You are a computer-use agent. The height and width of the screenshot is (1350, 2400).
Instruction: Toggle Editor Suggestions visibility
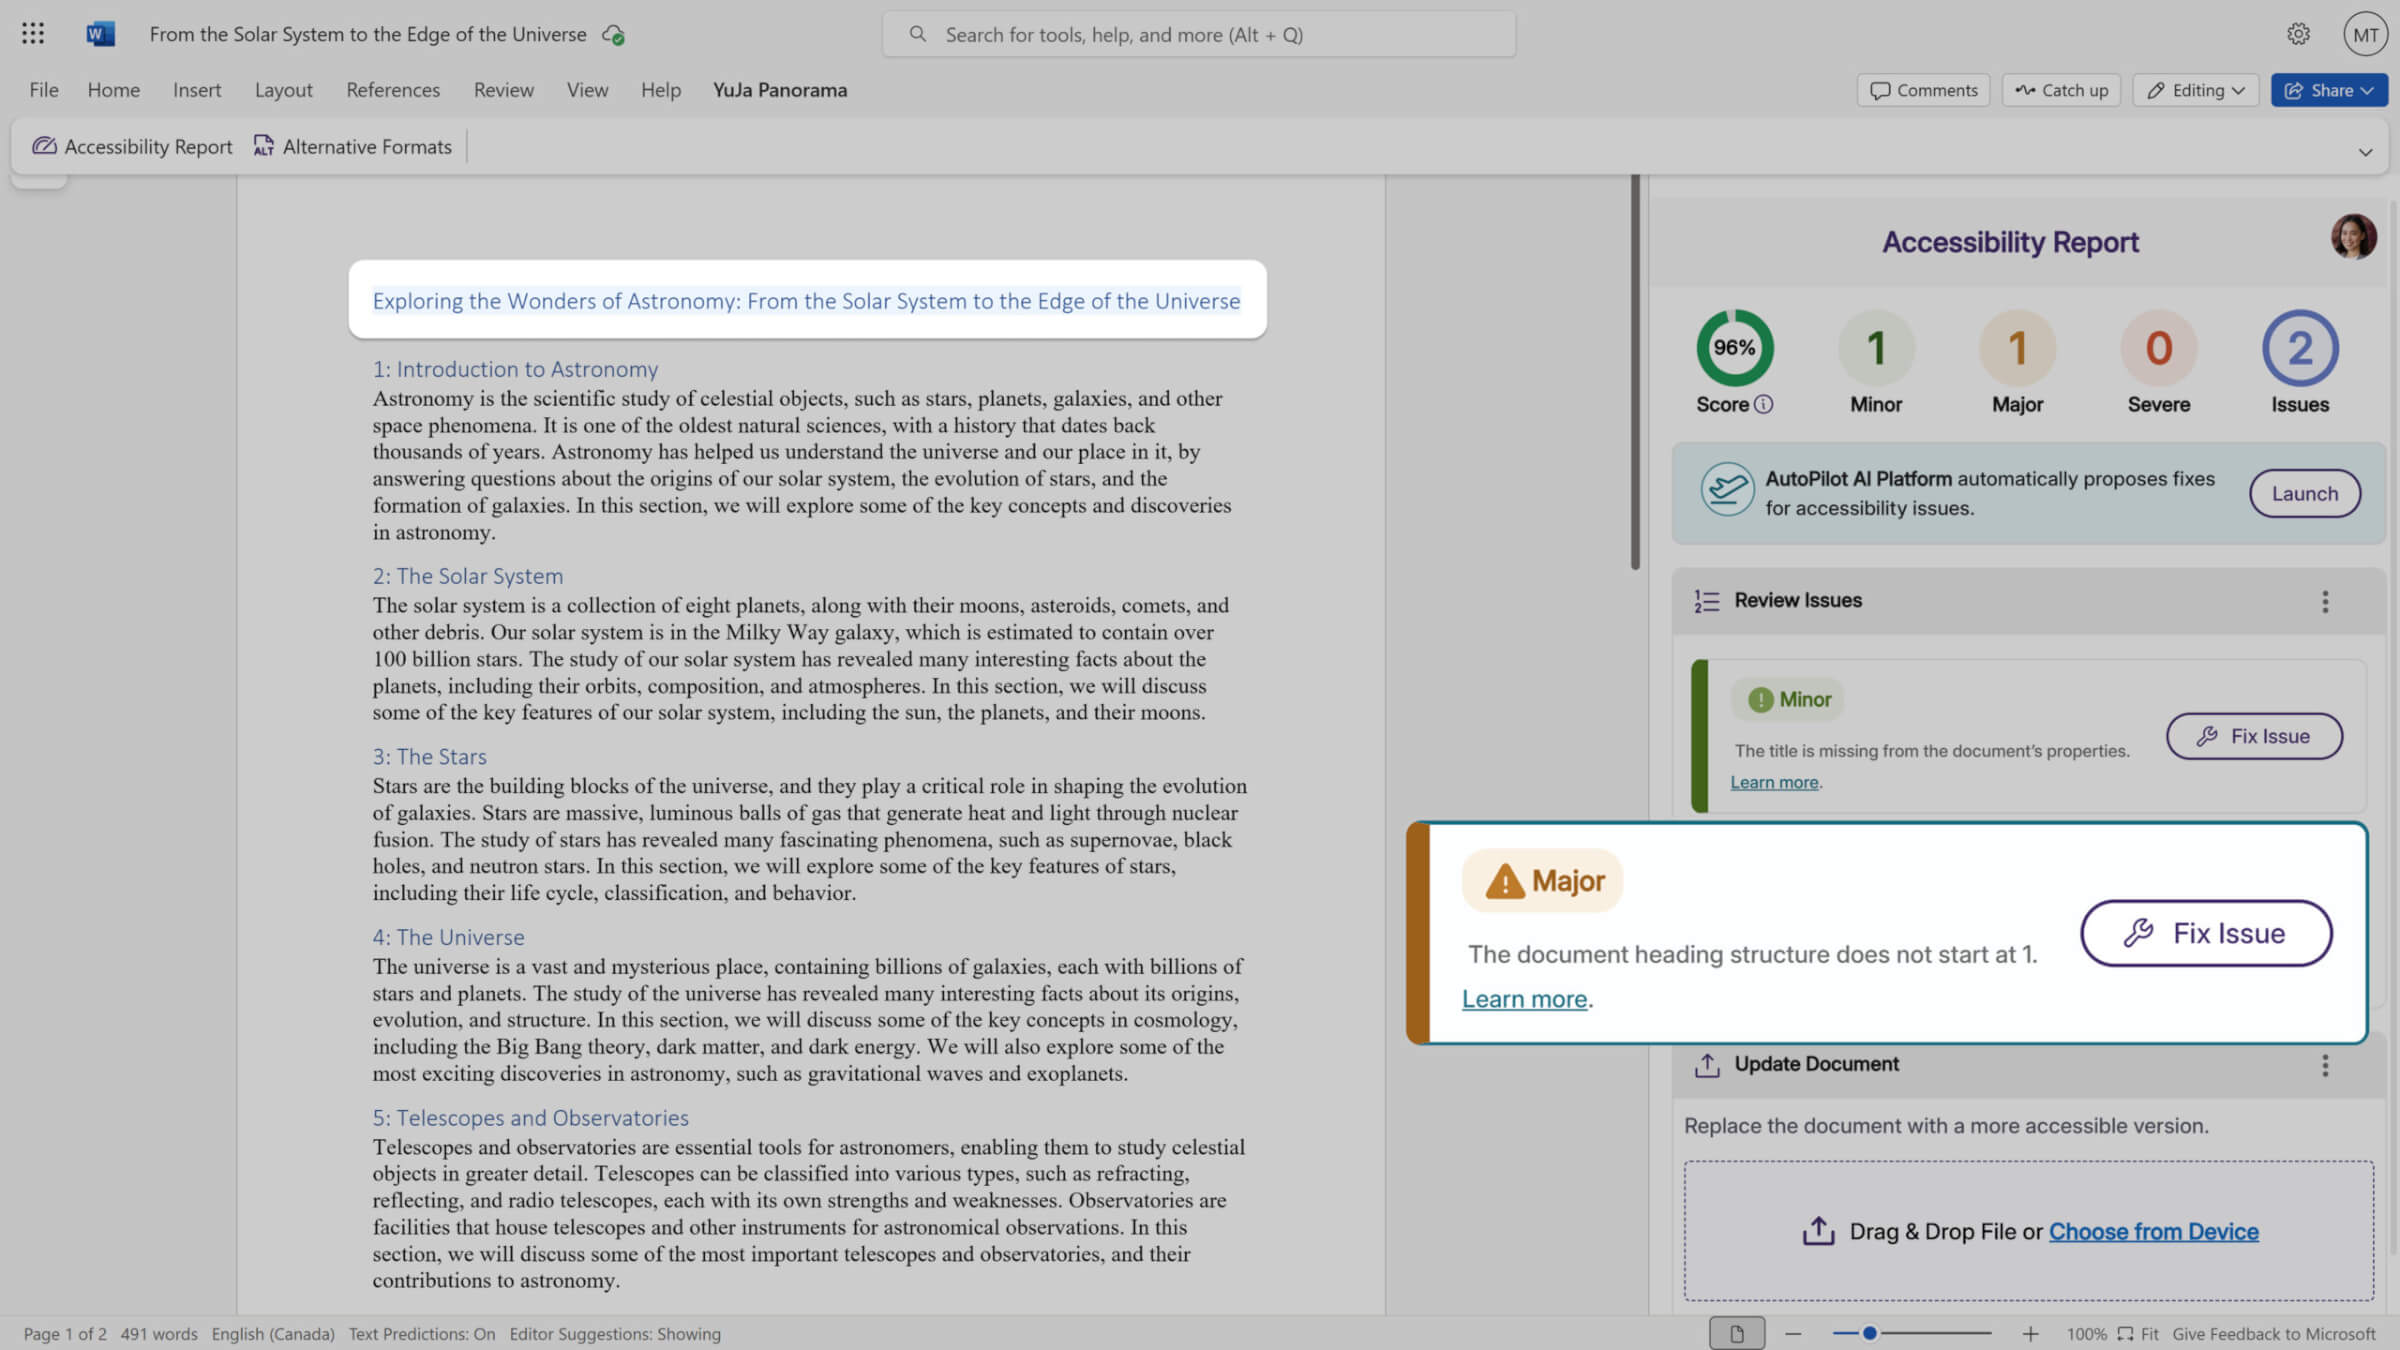(x=615, y=1333)
